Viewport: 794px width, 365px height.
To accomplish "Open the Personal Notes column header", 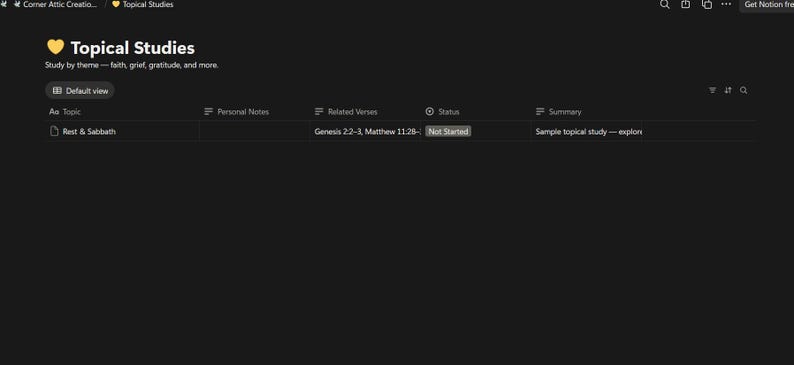I will tap(254, 112).
